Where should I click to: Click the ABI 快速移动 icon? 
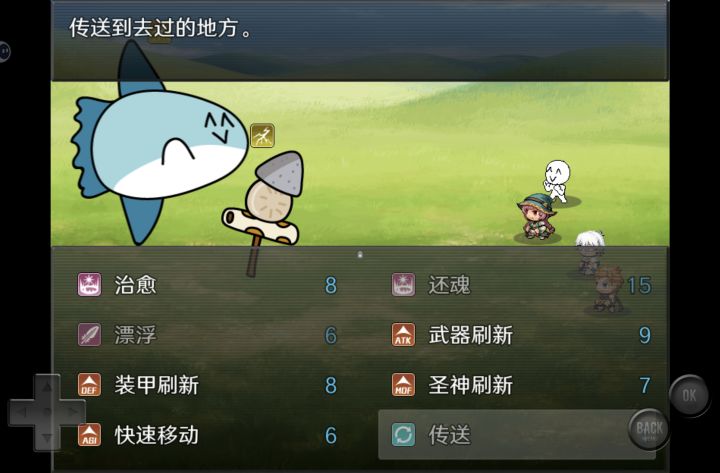click(x=89, y=435)
